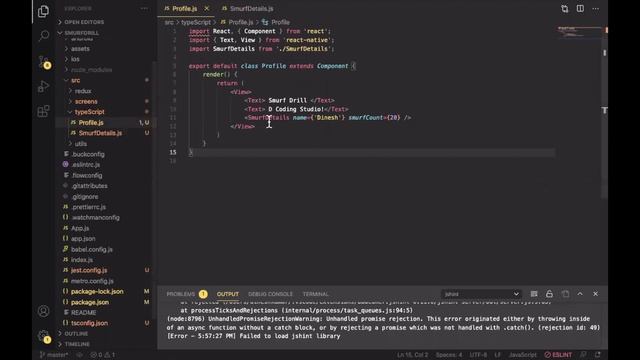Open editor more actions menu
Viewport: 640px width, 360px height.
coord(596,9)
